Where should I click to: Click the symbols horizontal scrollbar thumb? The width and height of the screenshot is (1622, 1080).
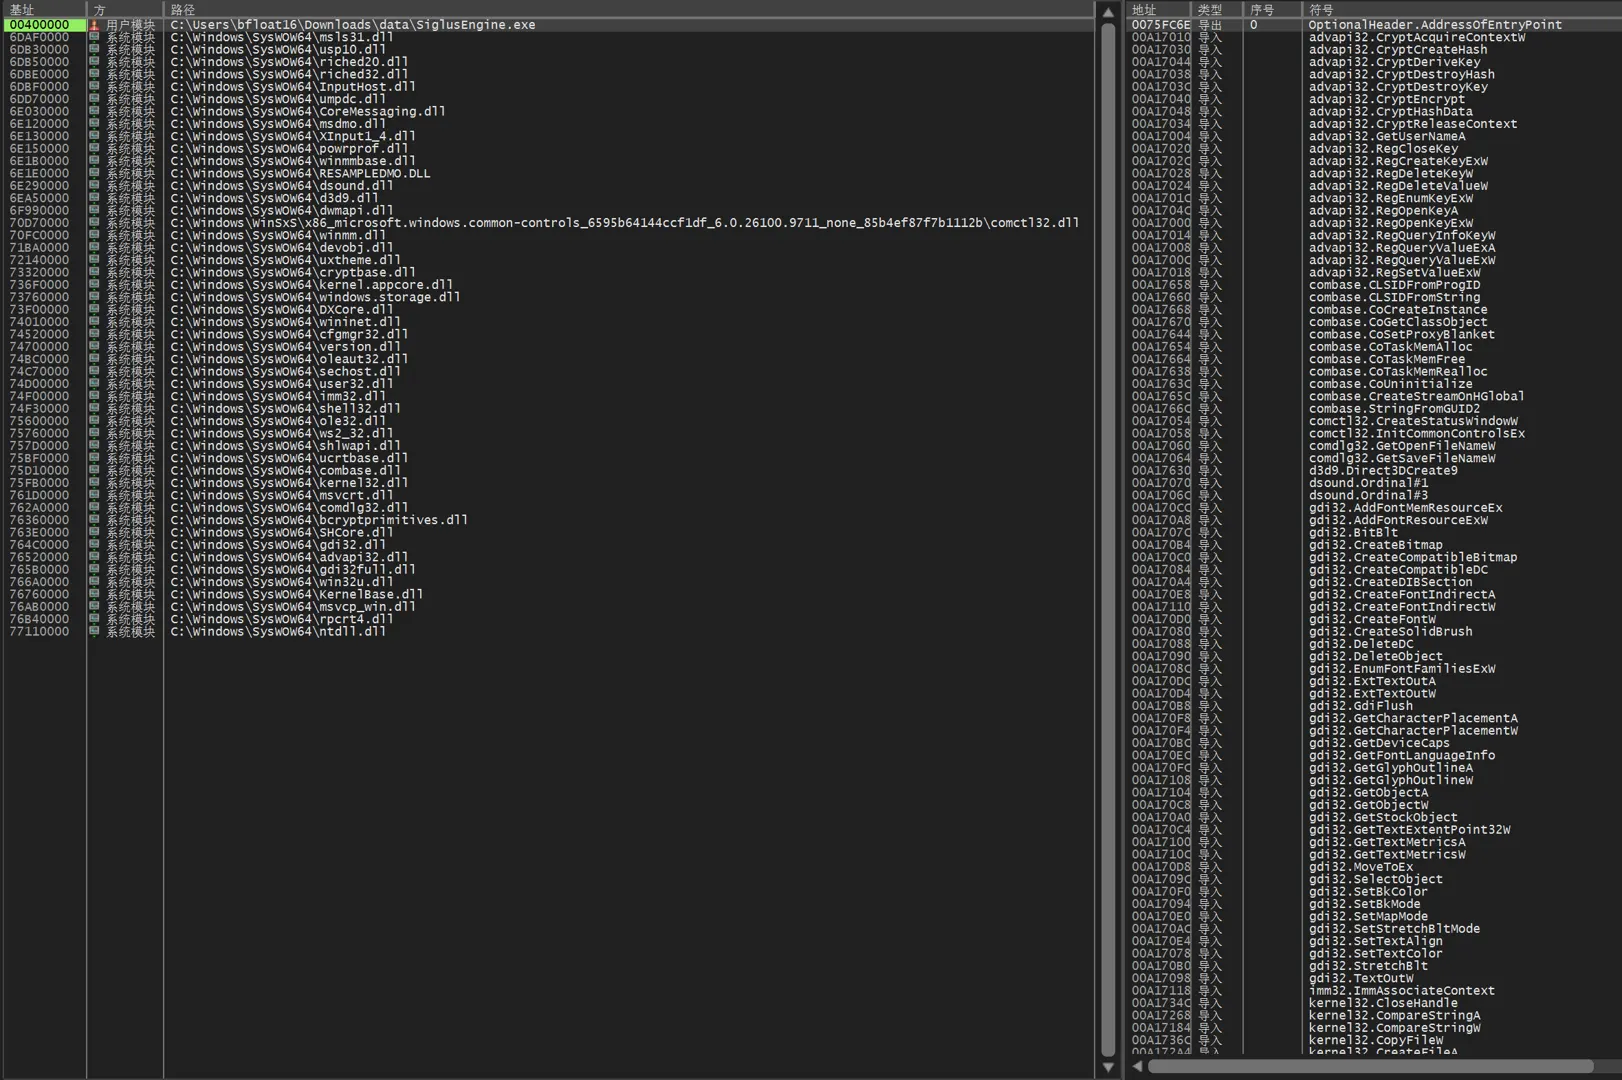pyautogui.click(x=1370, y=1066)
